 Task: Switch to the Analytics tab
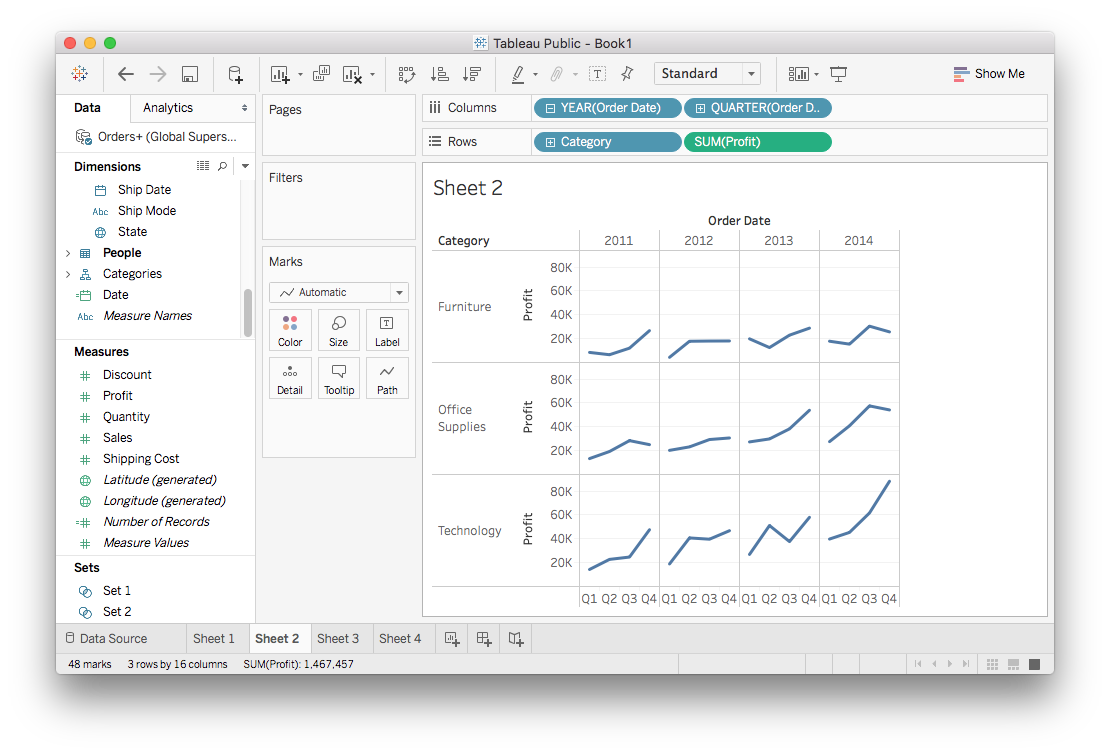(x=168, y=108)
